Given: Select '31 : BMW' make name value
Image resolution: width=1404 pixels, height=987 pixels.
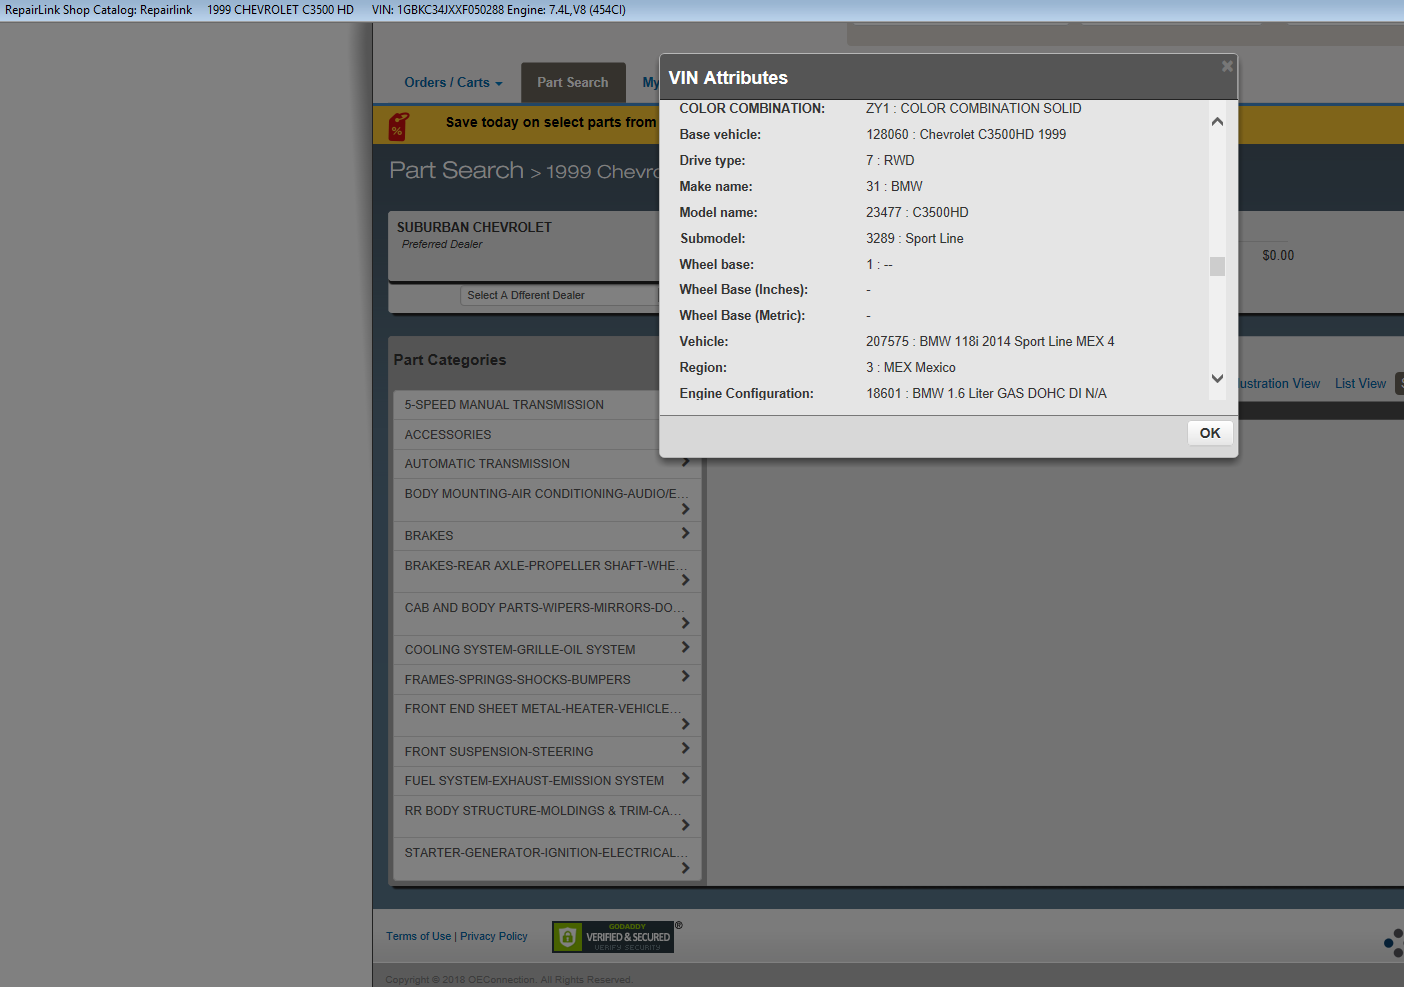Looking at the screenshot, I should pos(894,187).
